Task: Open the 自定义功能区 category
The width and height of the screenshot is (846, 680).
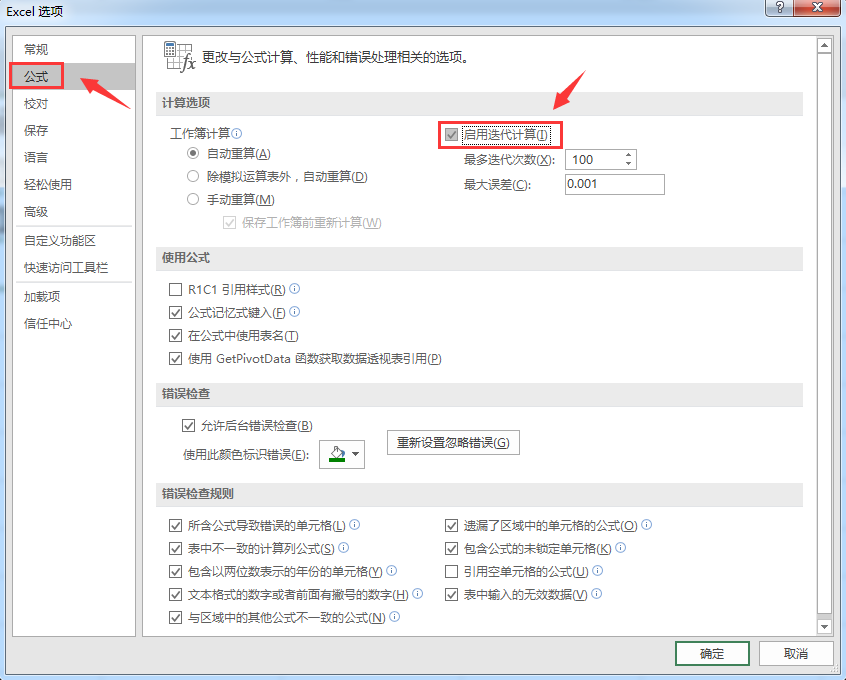Action: [x=74, y=240]
